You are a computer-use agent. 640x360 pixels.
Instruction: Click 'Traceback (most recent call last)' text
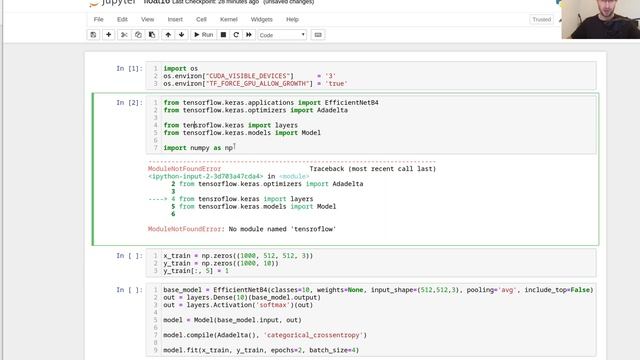click(x=372, y=169)
